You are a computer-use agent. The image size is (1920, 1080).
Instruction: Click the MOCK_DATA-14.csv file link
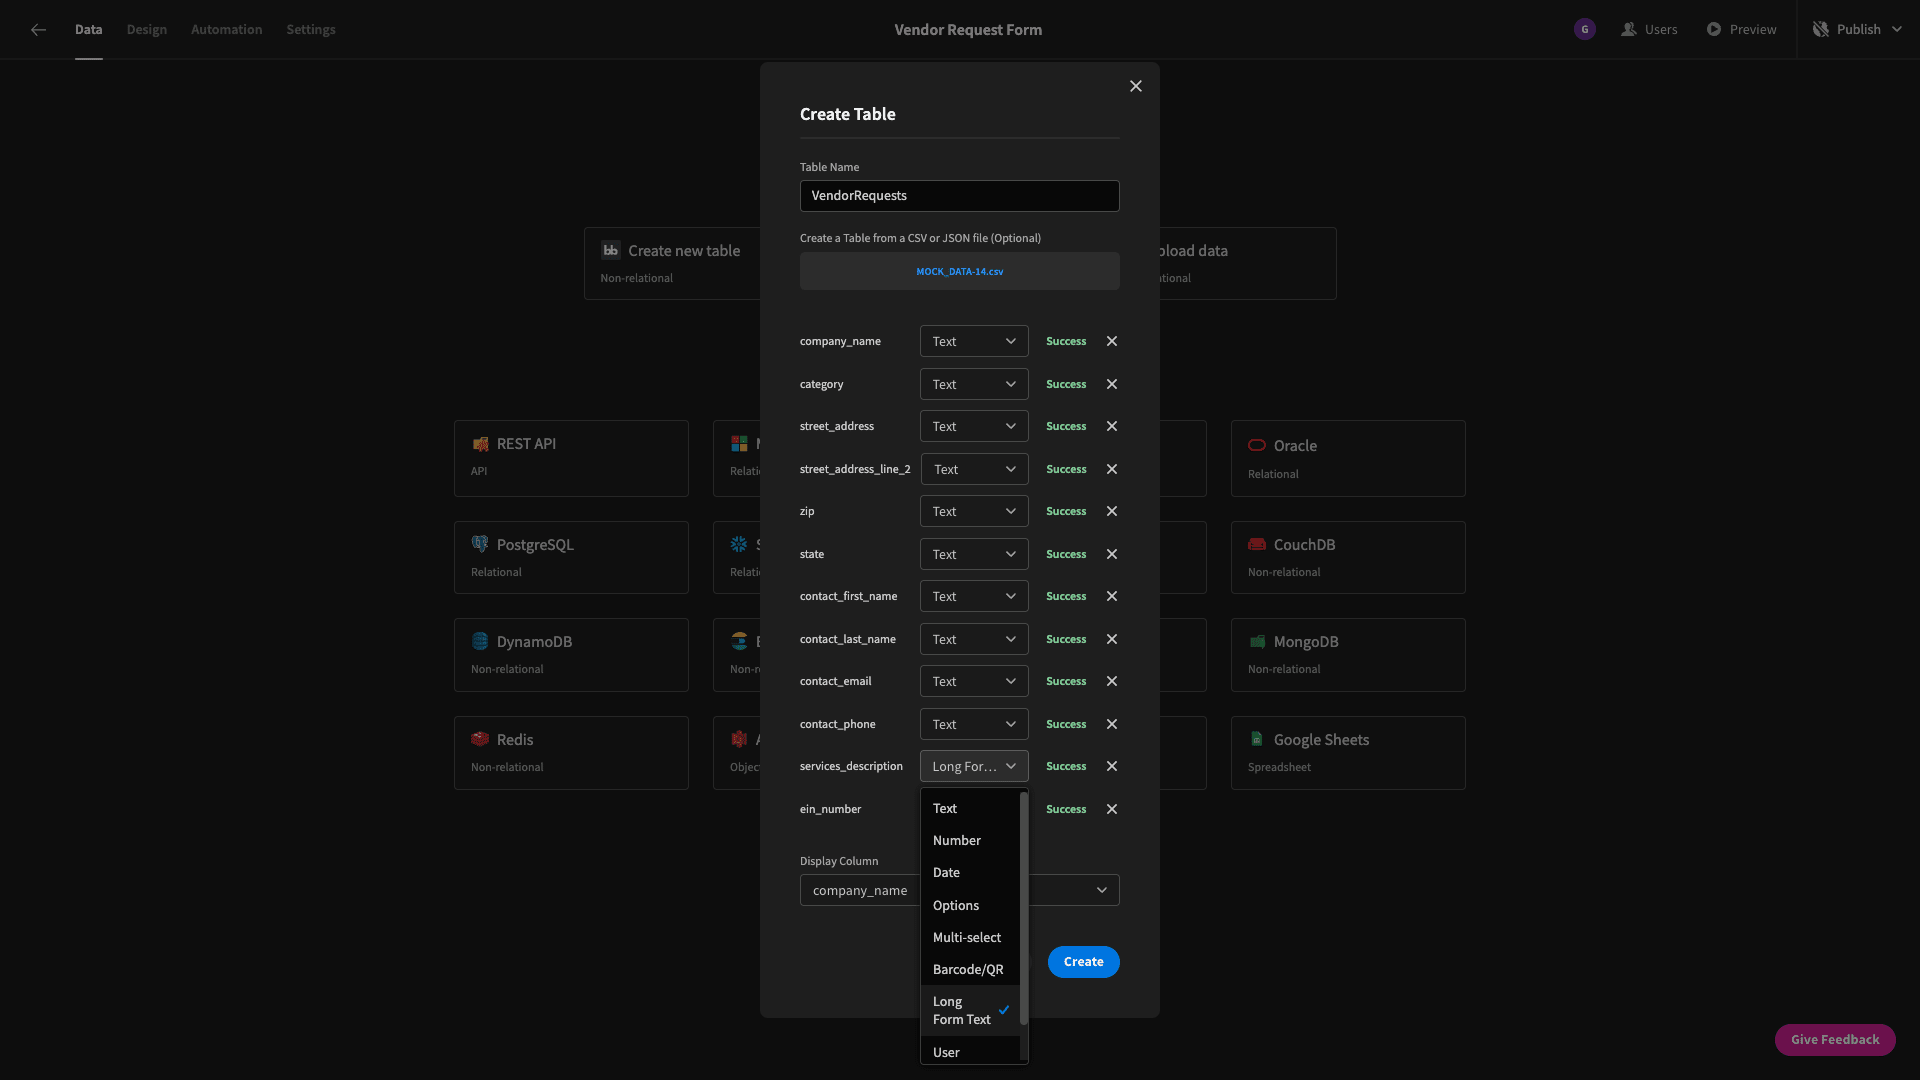point(960,271)
